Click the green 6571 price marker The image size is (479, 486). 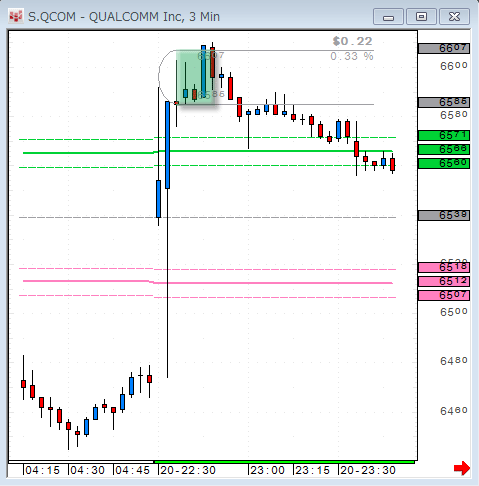coord(444,135)
